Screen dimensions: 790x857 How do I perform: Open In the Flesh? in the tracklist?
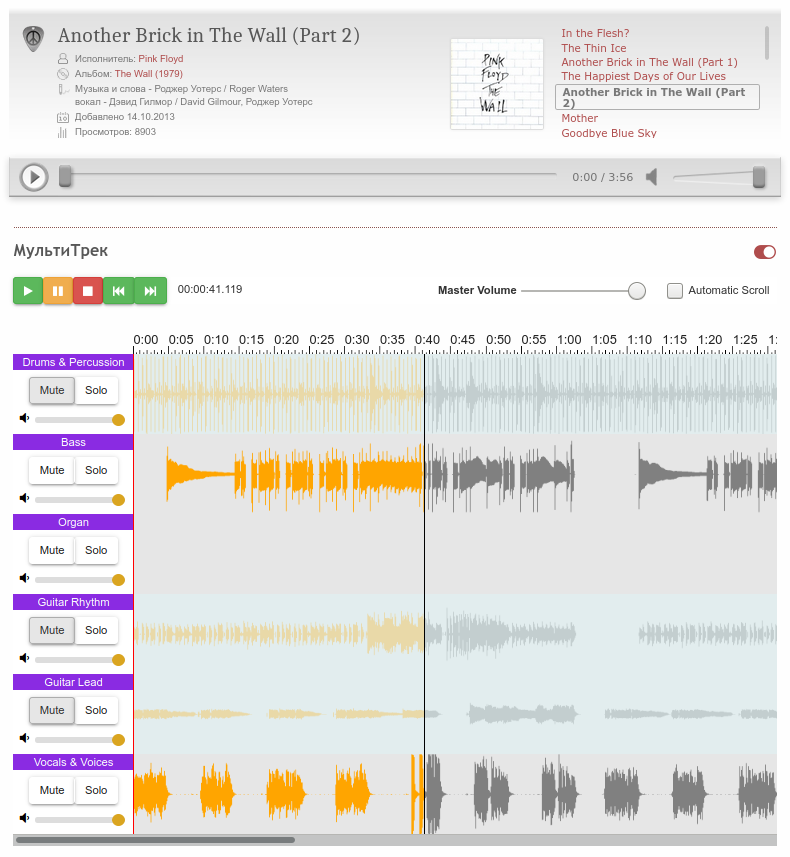(595, 33)
